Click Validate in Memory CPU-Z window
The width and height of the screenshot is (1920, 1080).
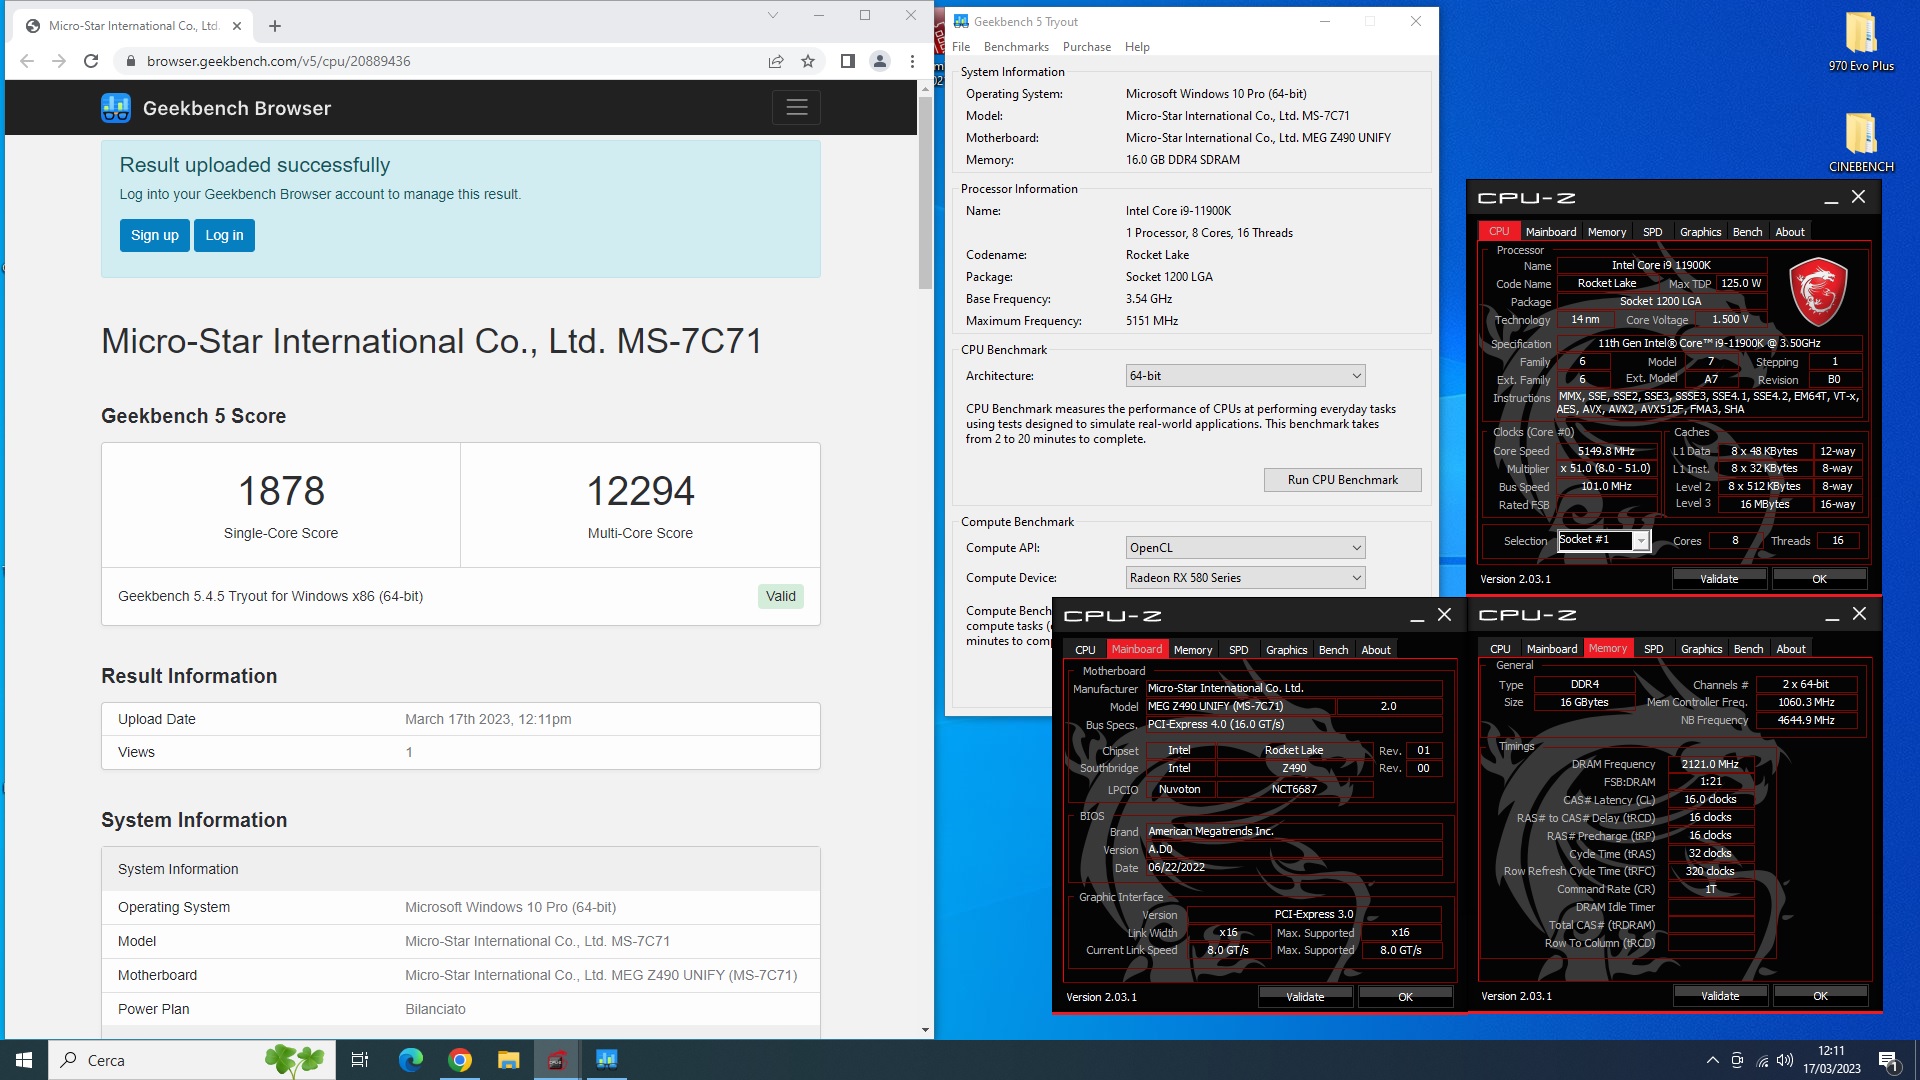[1720, 996]
